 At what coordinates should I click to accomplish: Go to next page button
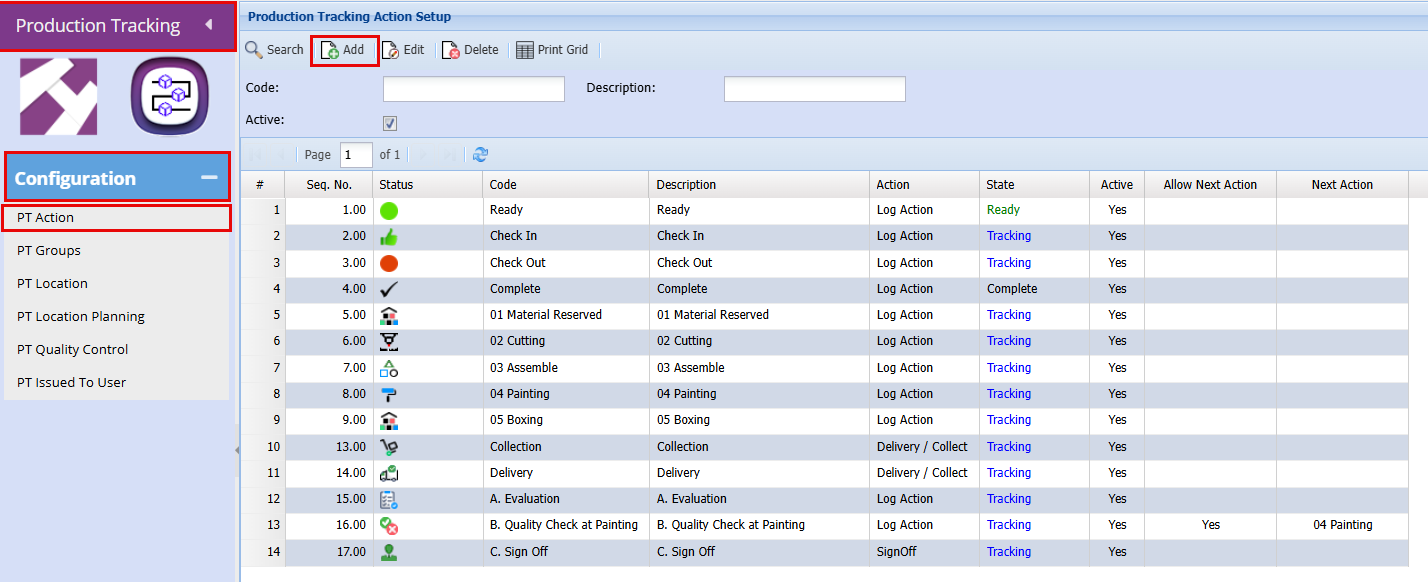click(x=422, y=155)
